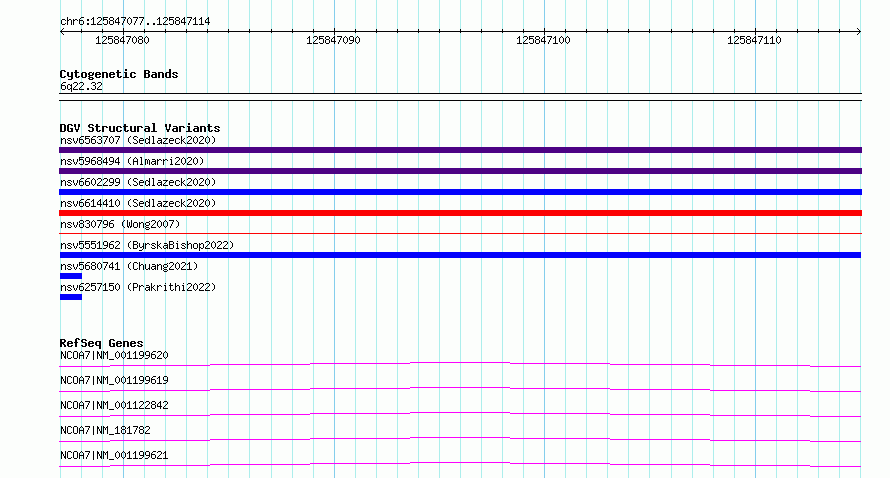Click ruler position 125847100

tap(543, 40)
